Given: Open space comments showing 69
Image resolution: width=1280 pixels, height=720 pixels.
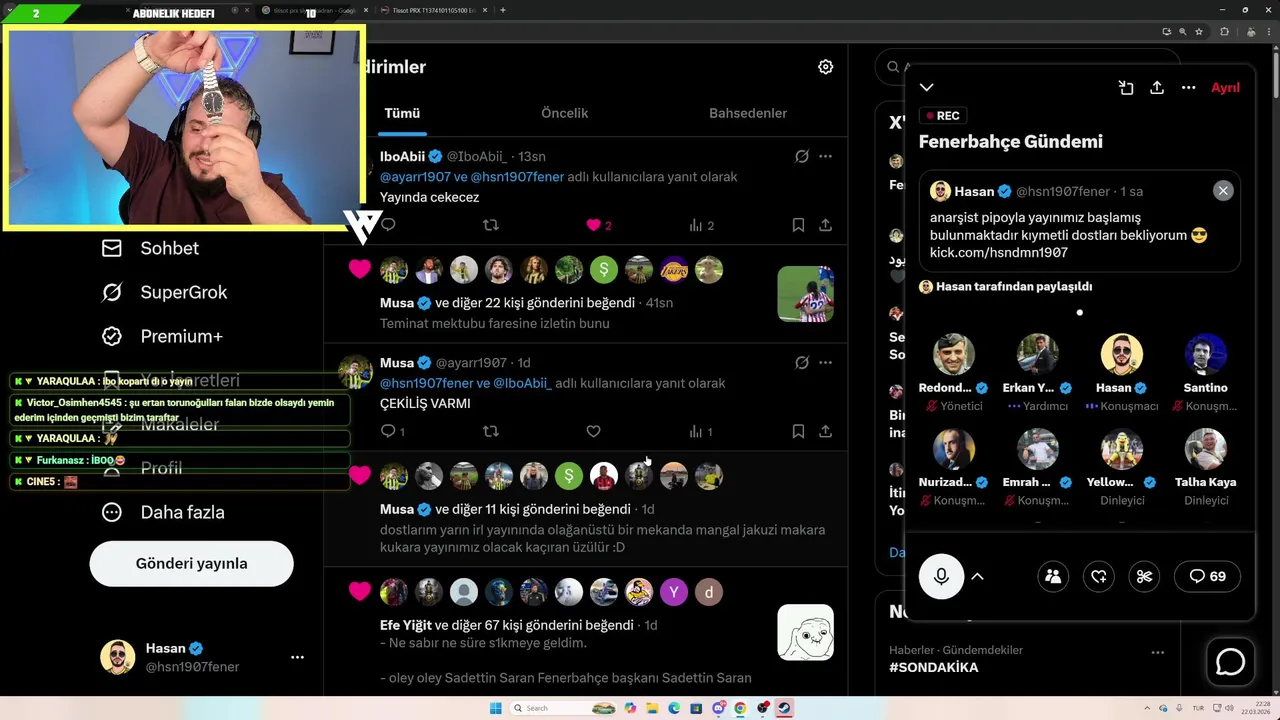Looking at the screenshot, I should click(1207, 576).
